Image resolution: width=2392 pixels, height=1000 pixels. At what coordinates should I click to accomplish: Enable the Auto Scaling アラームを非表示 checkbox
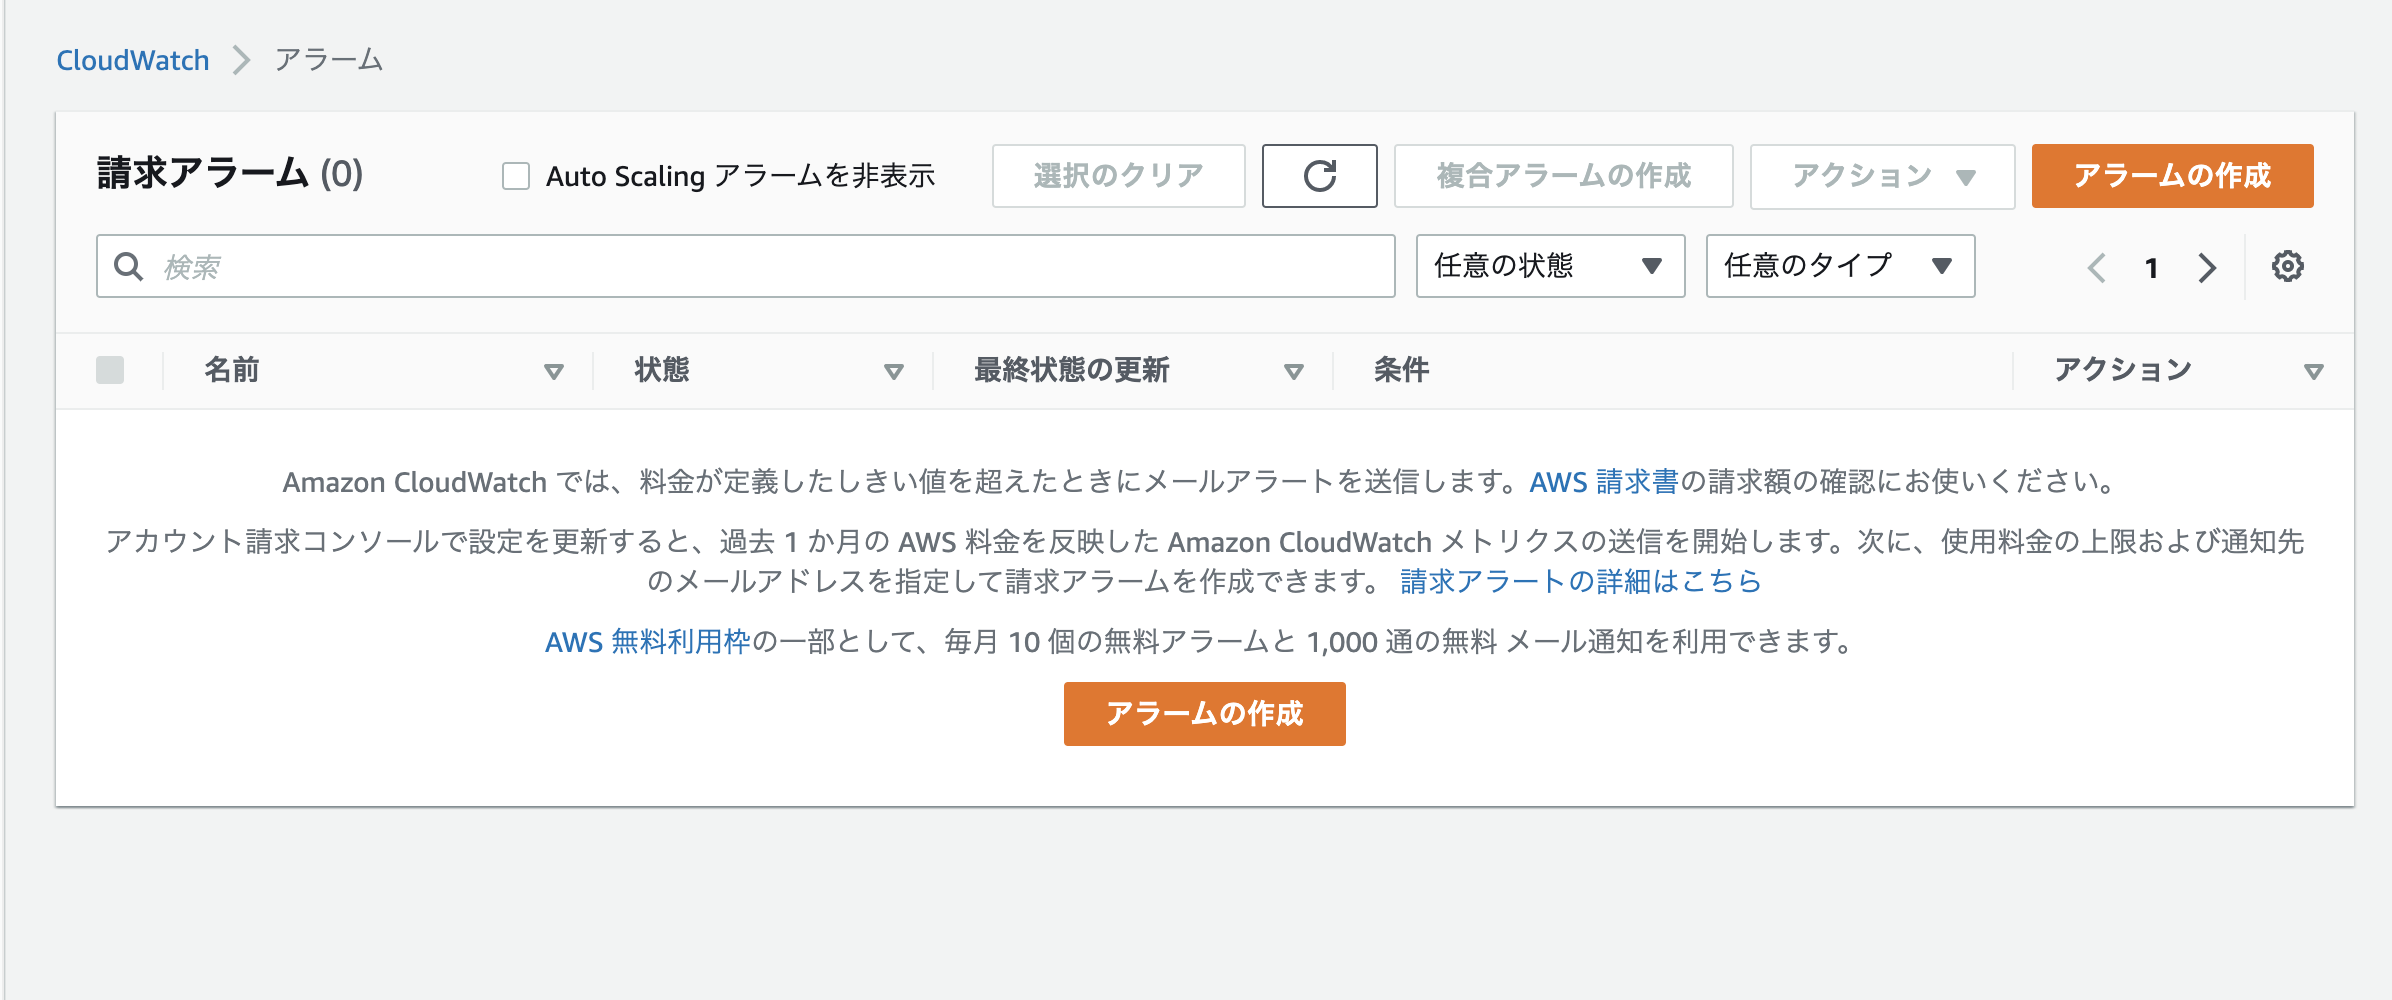coord(516,175)
